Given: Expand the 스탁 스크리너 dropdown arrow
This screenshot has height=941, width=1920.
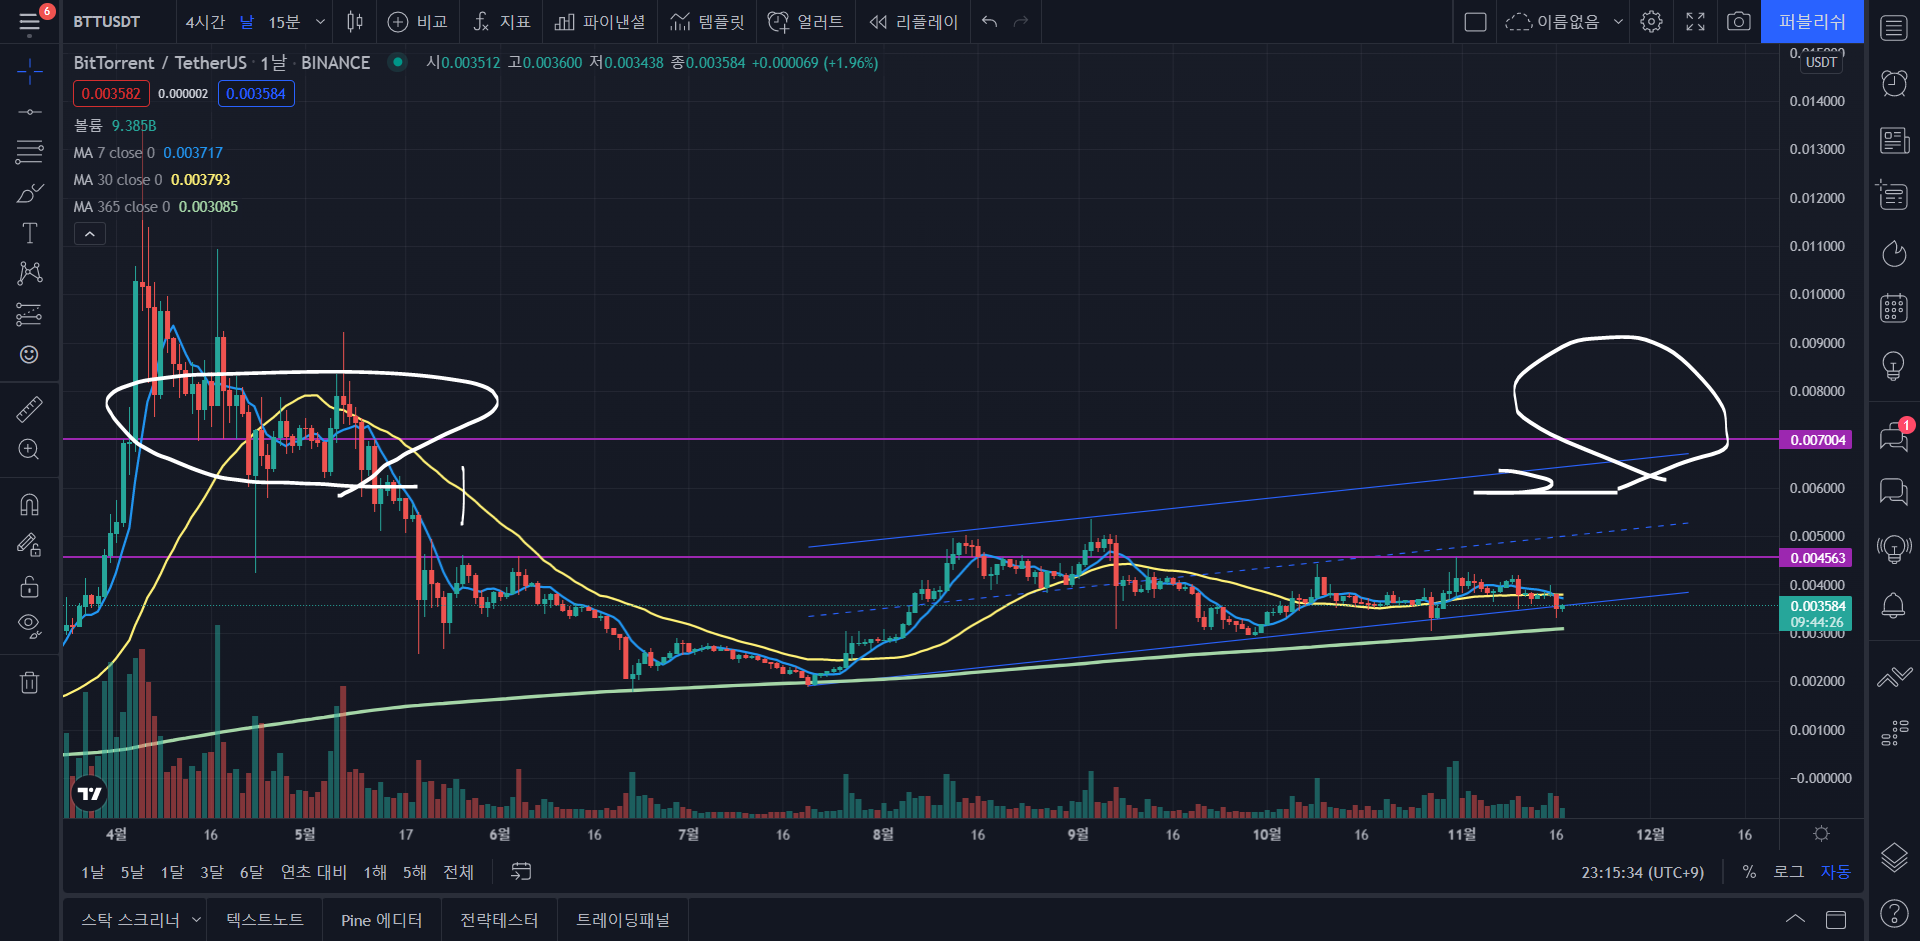Looking at the screenshot, I should pyautogui.click(x=196, y=920).
